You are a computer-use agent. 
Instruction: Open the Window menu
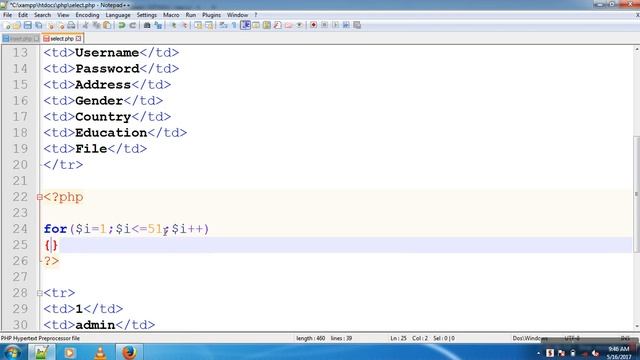(x=238, y=15)
